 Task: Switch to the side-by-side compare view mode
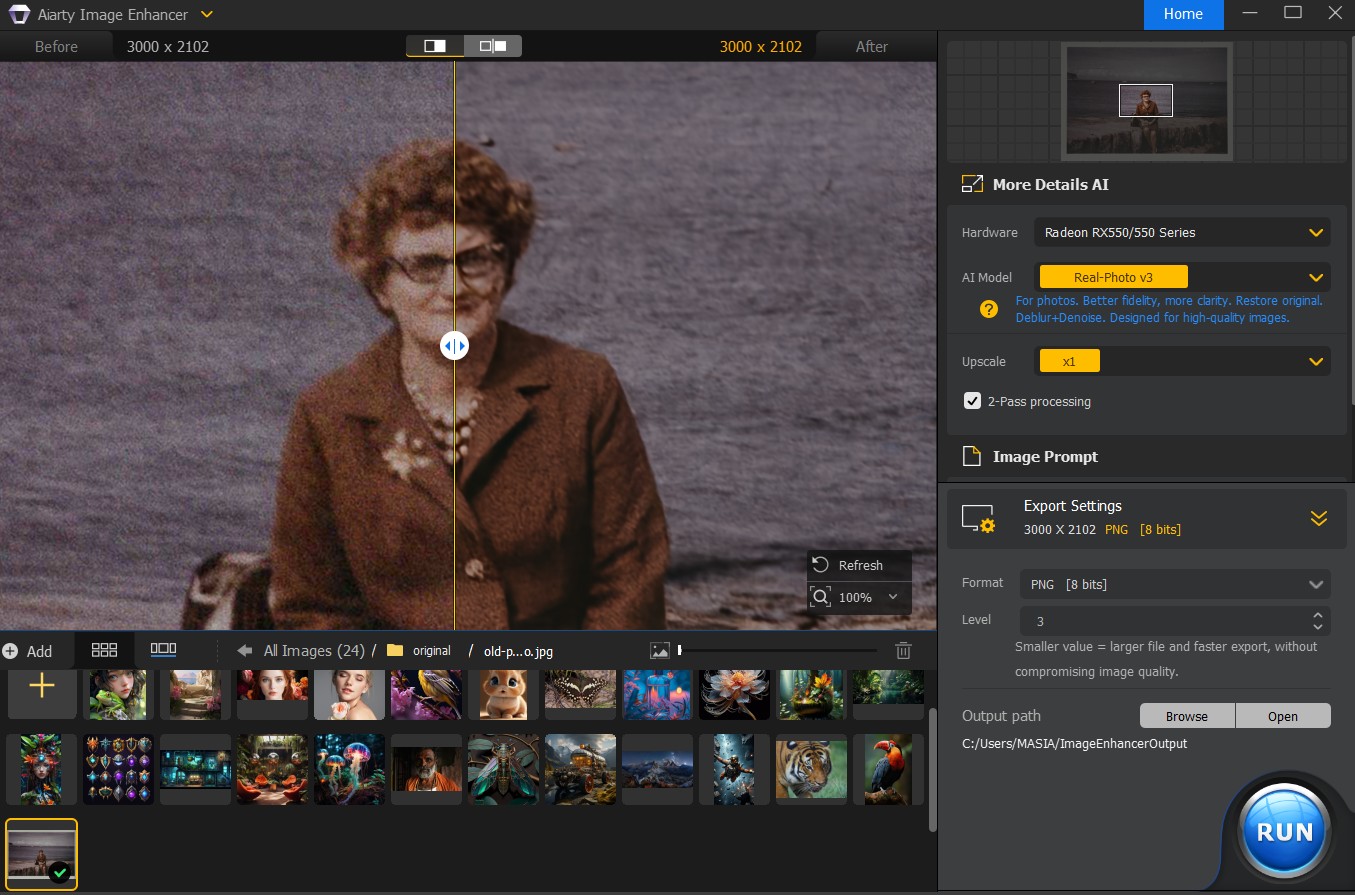coord(493,46)
